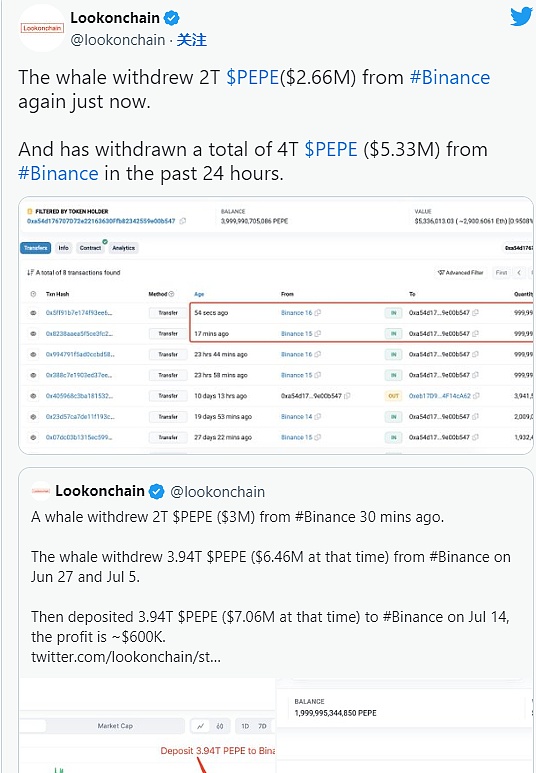Open the Info tab

pyautogui.click(x=64, y=248)
